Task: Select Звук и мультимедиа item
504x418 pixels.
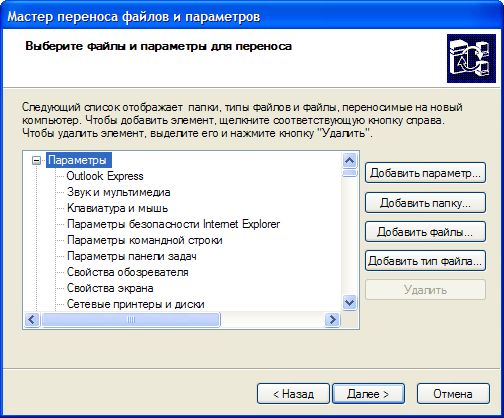Action: [119, 192]
